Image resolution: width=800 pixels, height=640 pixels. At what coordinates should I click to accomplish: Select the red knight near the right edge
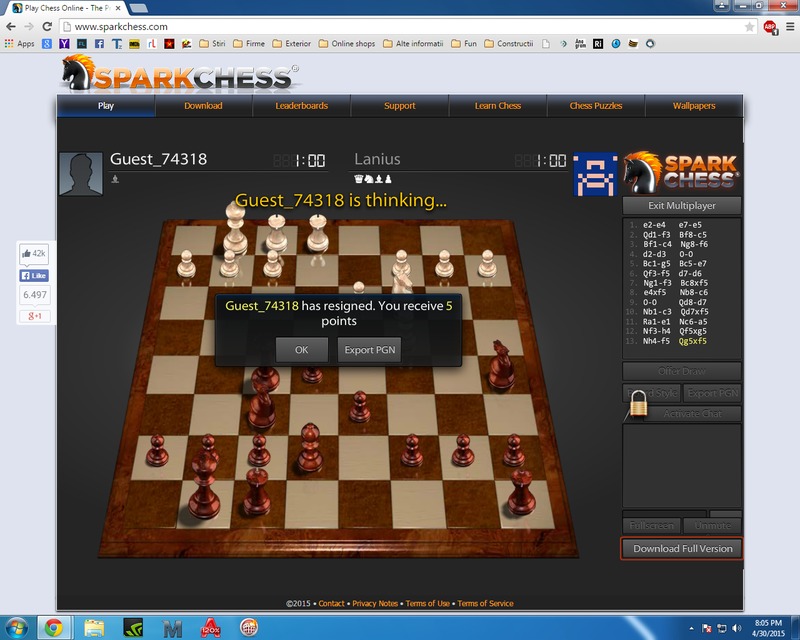tap(500, 365)
